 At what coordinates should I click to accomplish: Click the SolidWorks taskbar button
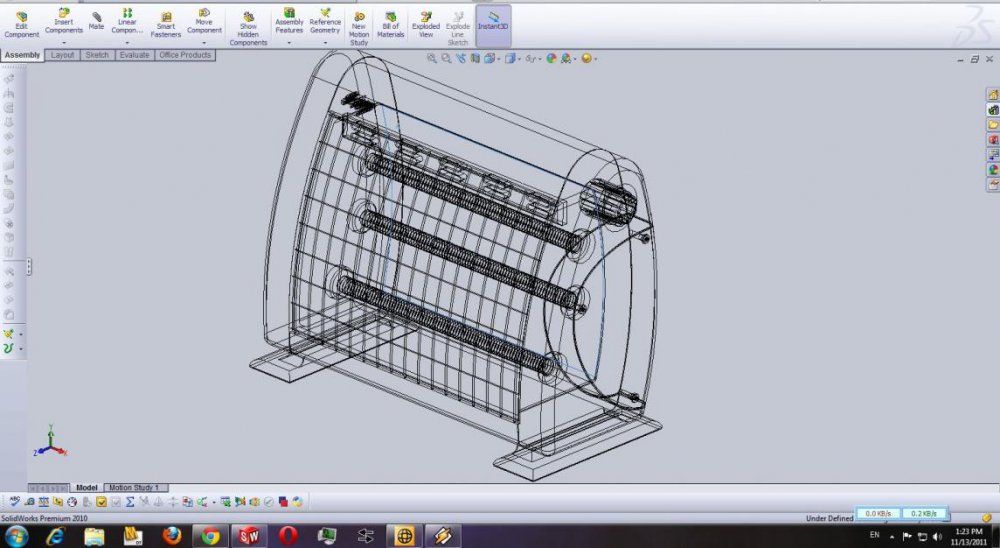pos(249,536)
